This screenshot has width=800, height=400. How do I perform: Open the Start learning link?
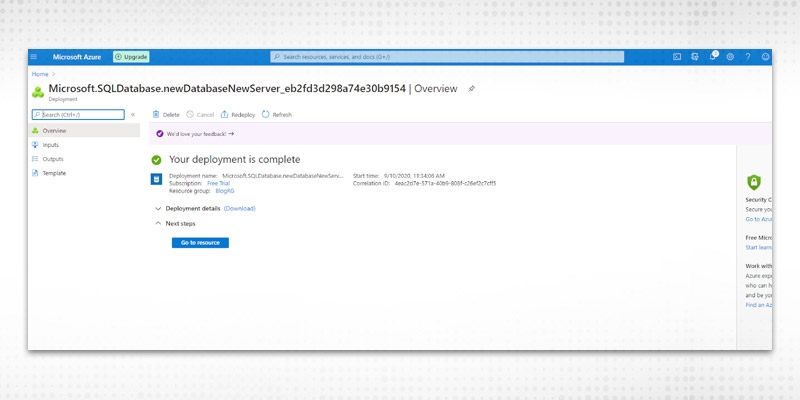coord(759,247)
